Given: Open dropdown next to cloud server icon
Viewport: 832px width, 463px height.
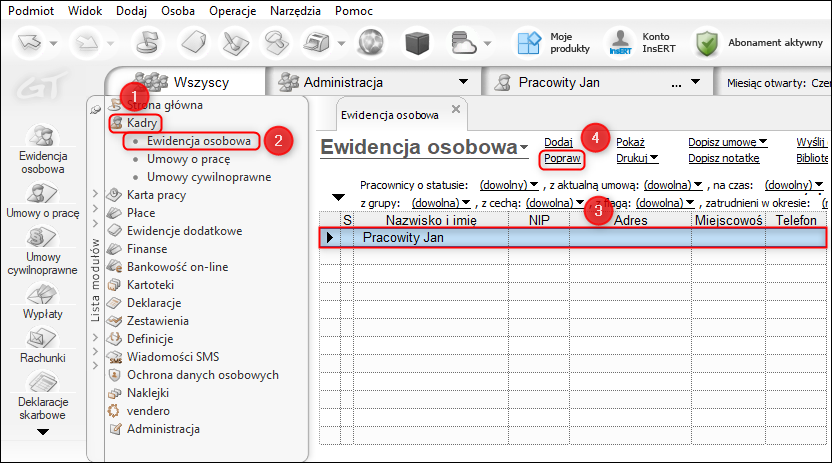Looking at the screenshot, I should click(x=487, y=43).
